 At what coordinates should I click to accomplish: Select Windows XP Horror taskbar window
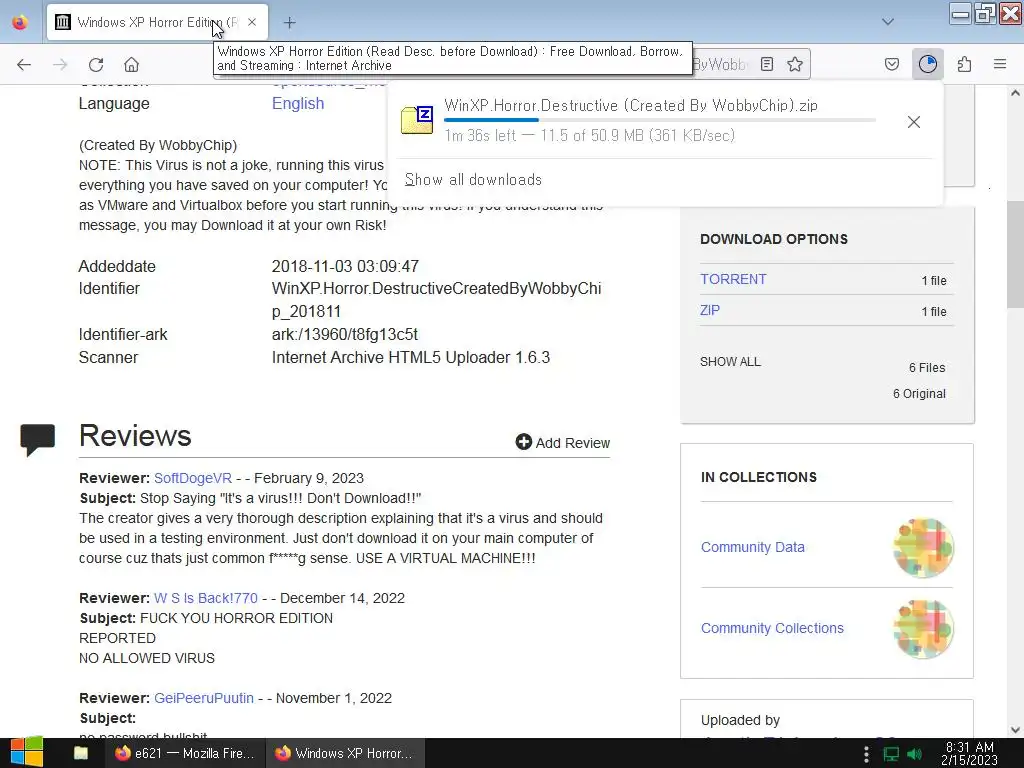click(345, 753)
